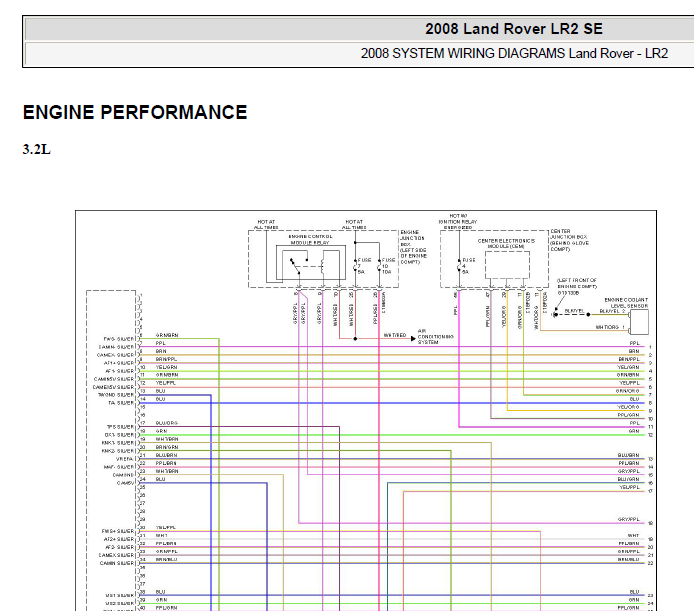694x611 pixels.
Task: Click the Hot w/ Ignition Relay Energized label
Action: [458, 221]
